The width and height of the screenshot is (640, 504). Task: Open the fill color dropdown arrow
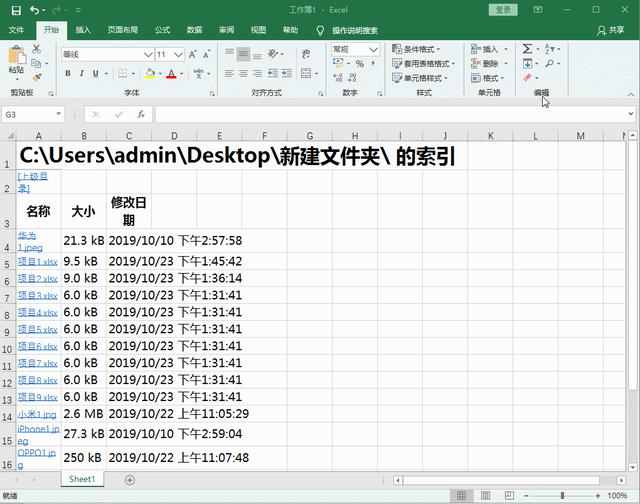[x=160, y=74]
